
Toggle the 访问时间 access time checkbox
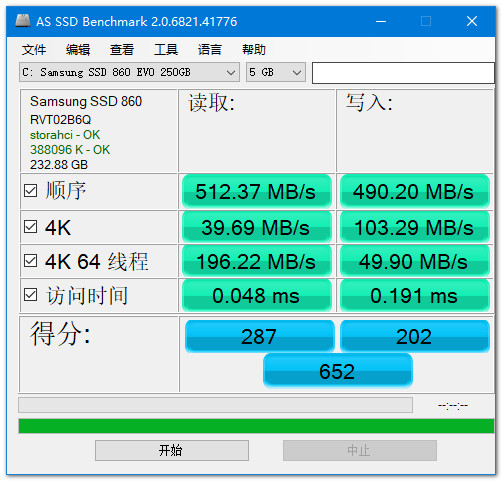coord(30,295)
